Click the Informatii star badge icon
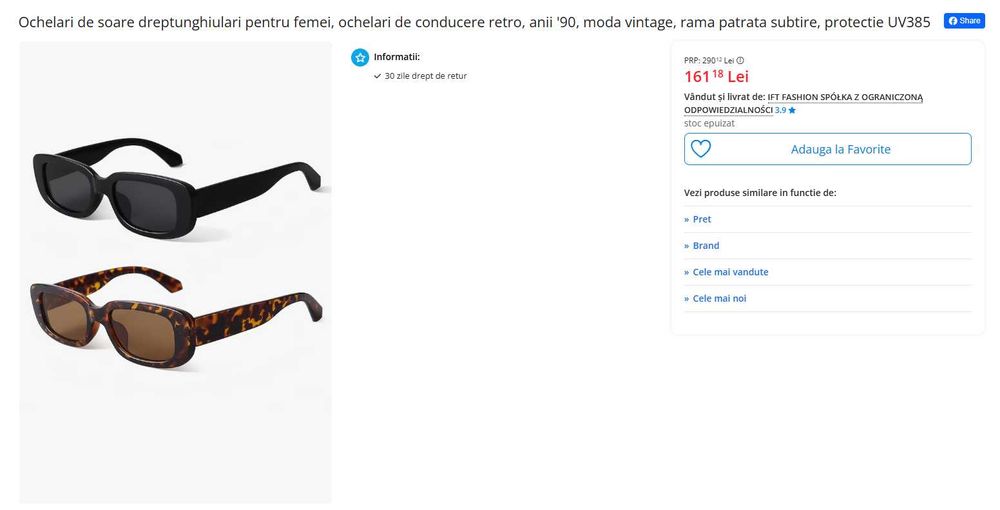 (360, 58)
